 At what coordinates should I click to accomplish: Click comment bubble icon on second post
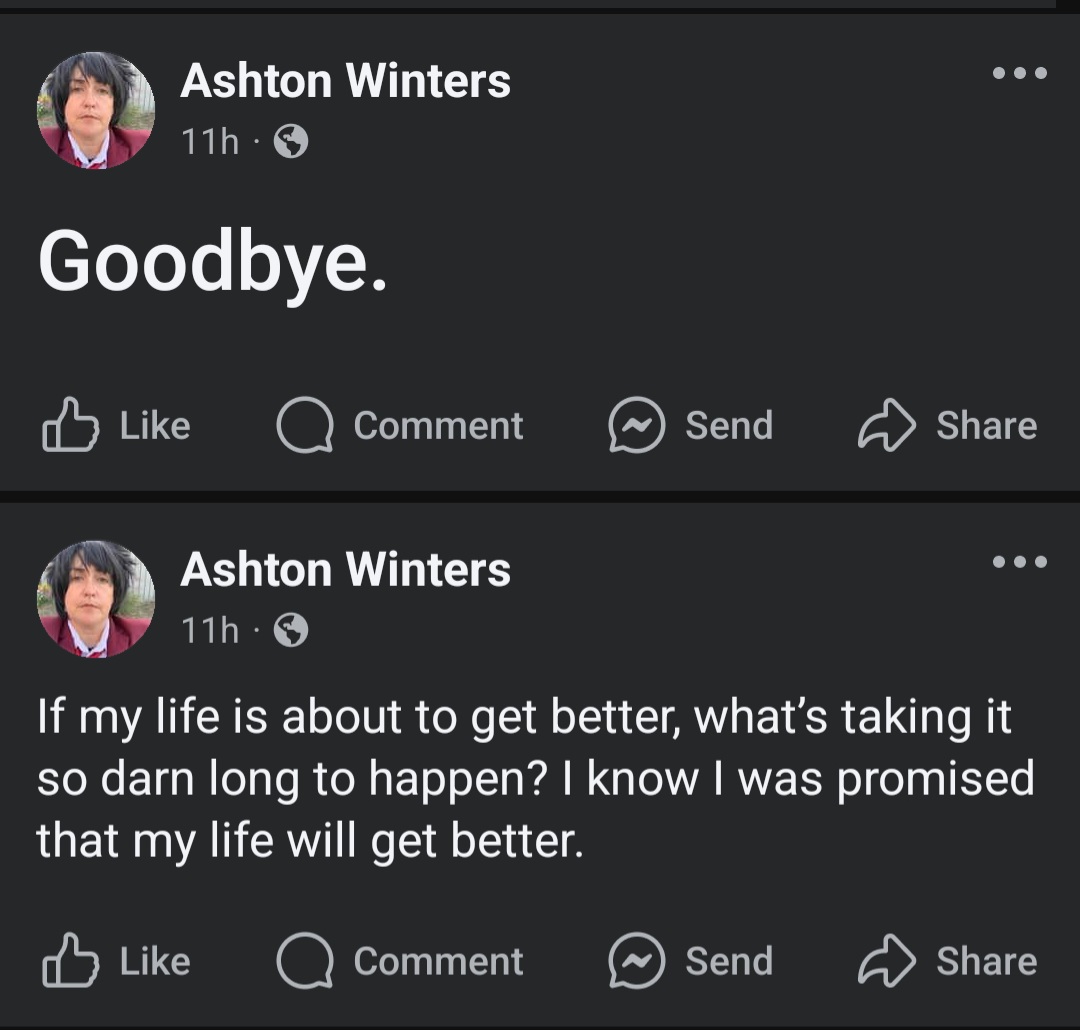(306, 961)
